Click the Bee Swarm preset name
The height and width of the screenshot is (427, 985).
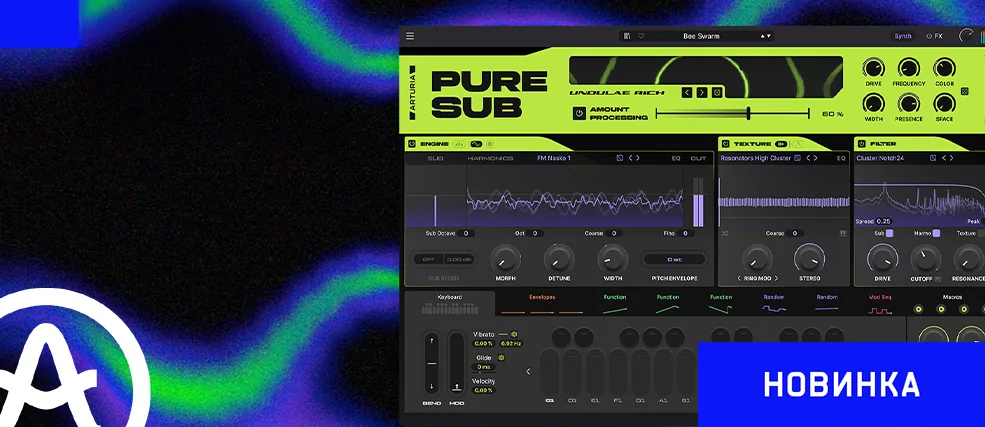(701, 36)
